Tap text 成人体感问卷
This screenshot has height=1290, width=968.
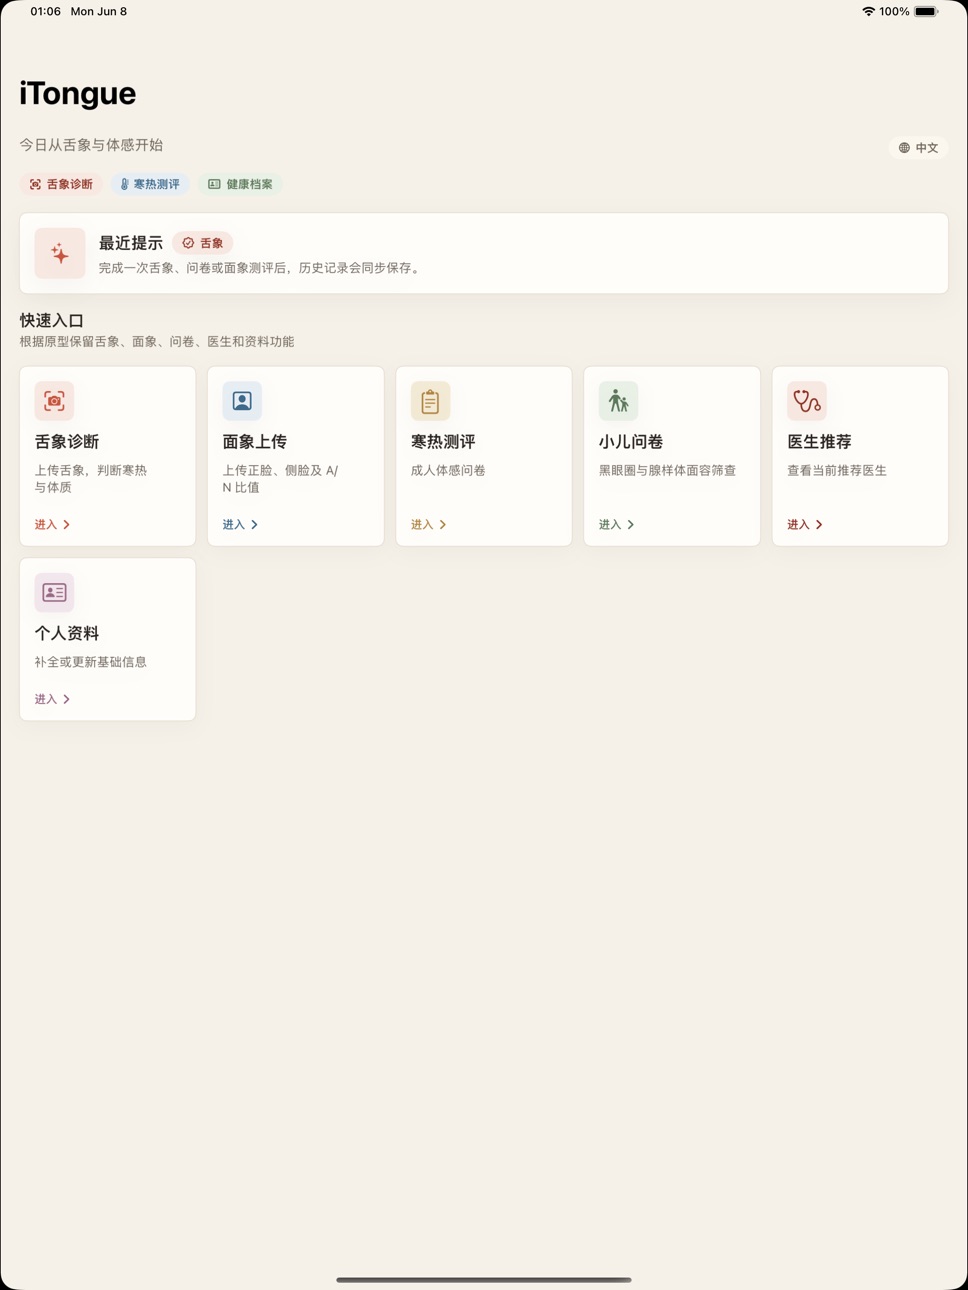(x=448, y=470)
